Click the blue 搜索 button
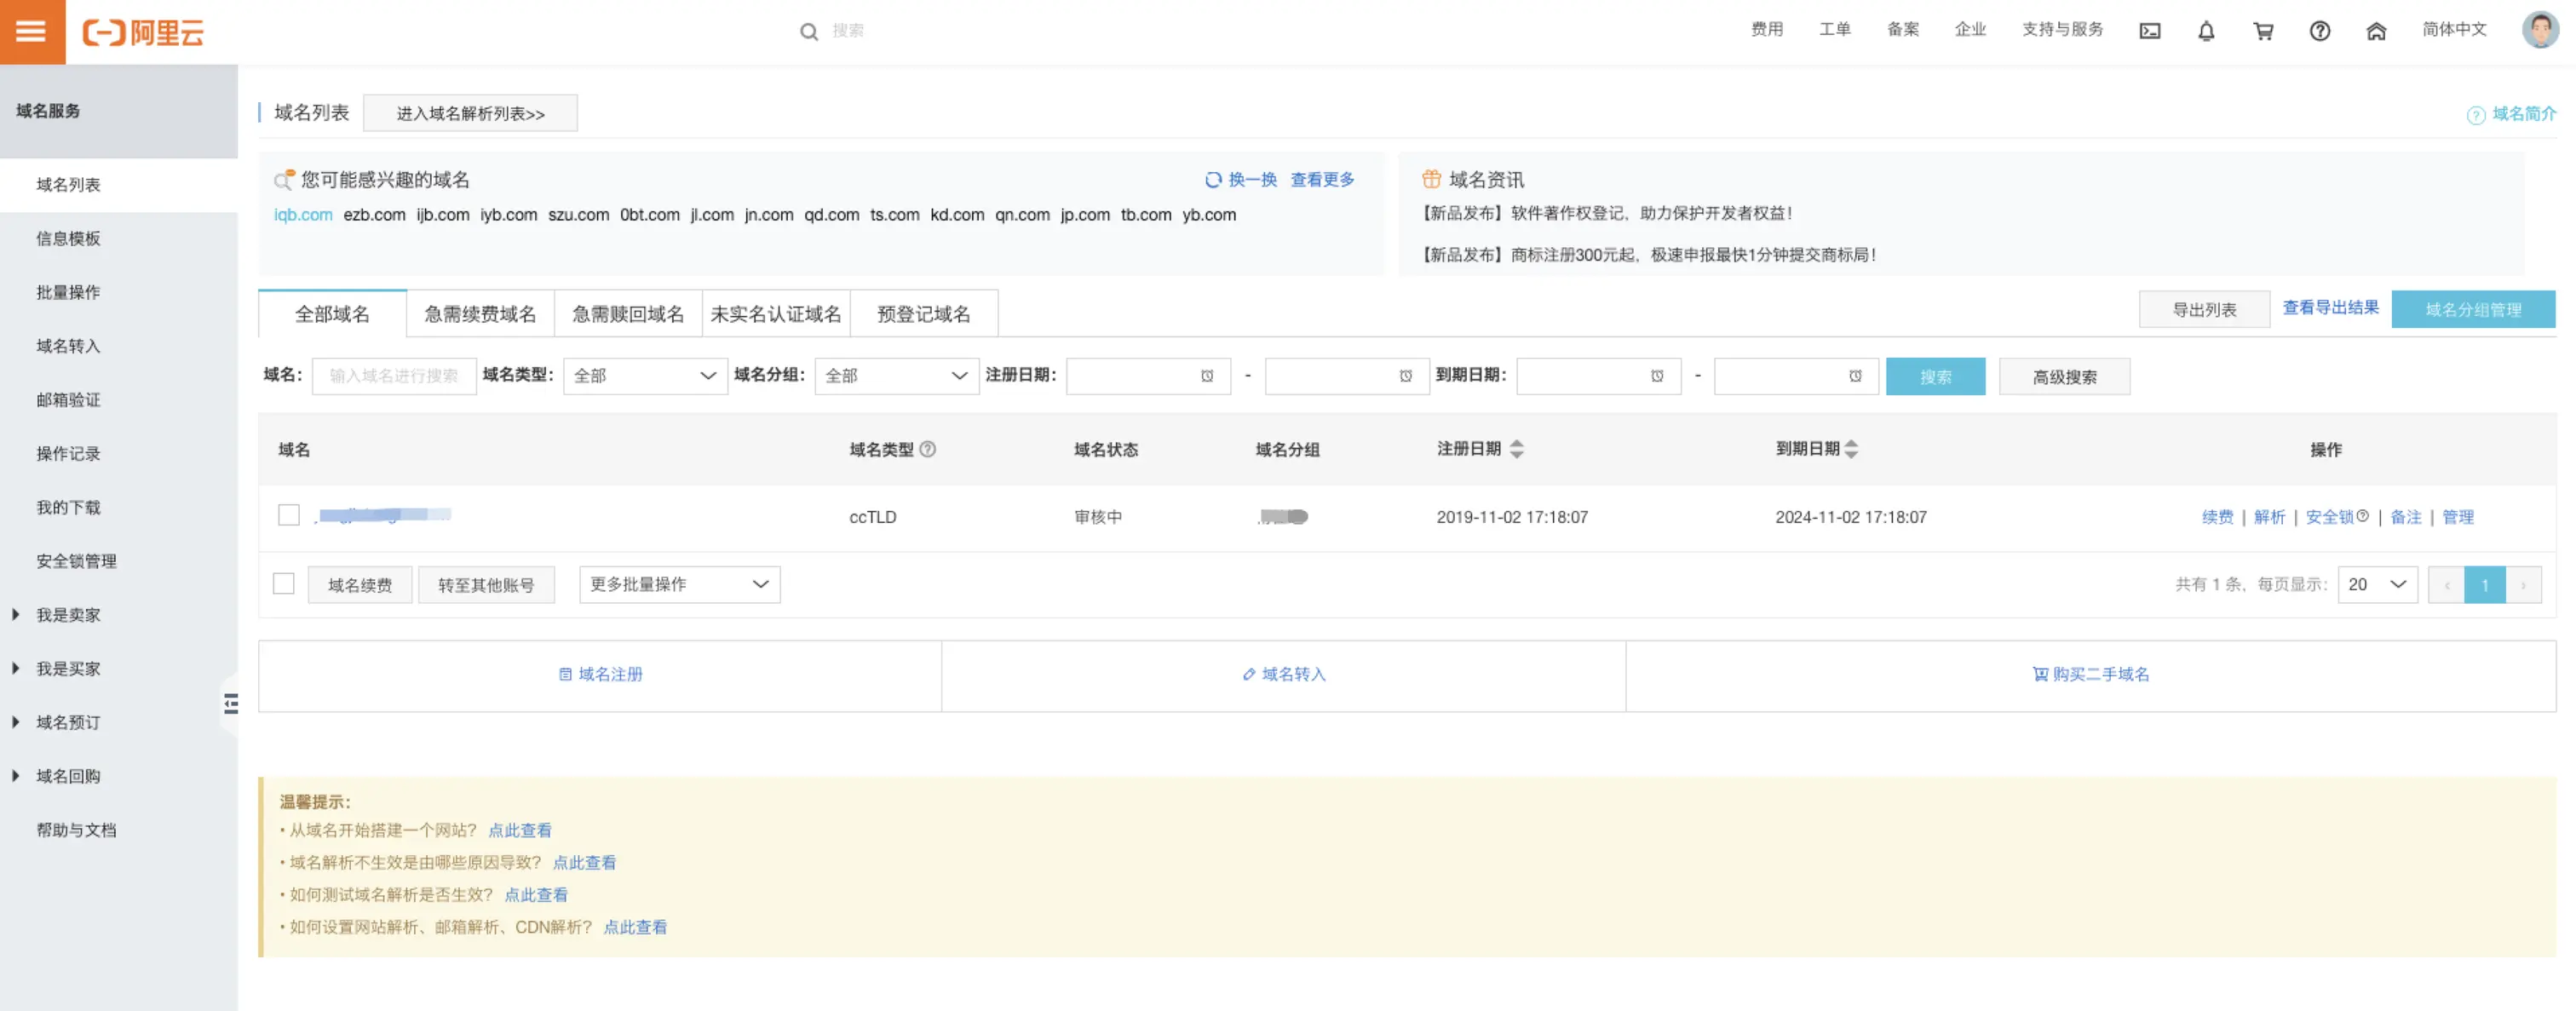The height and width of the screenshot is (1011, 2576). coord(1935,376)
